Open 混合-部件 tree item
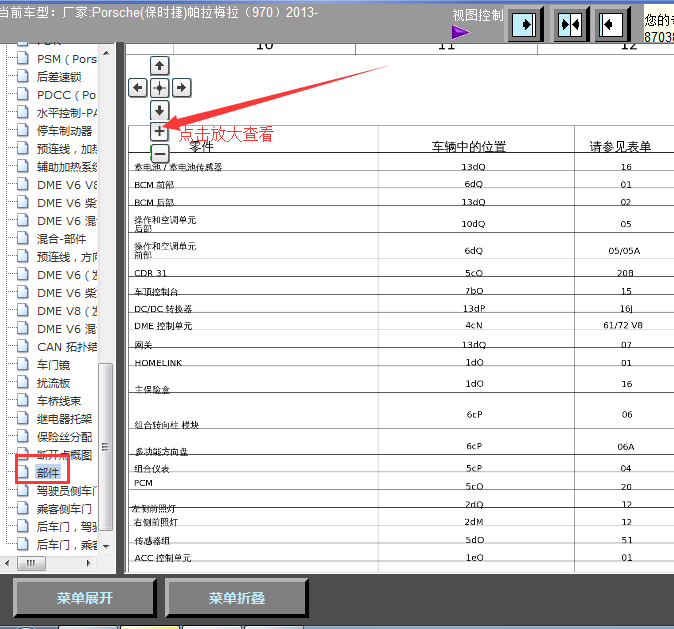The image size is (674, 629). 61,239
